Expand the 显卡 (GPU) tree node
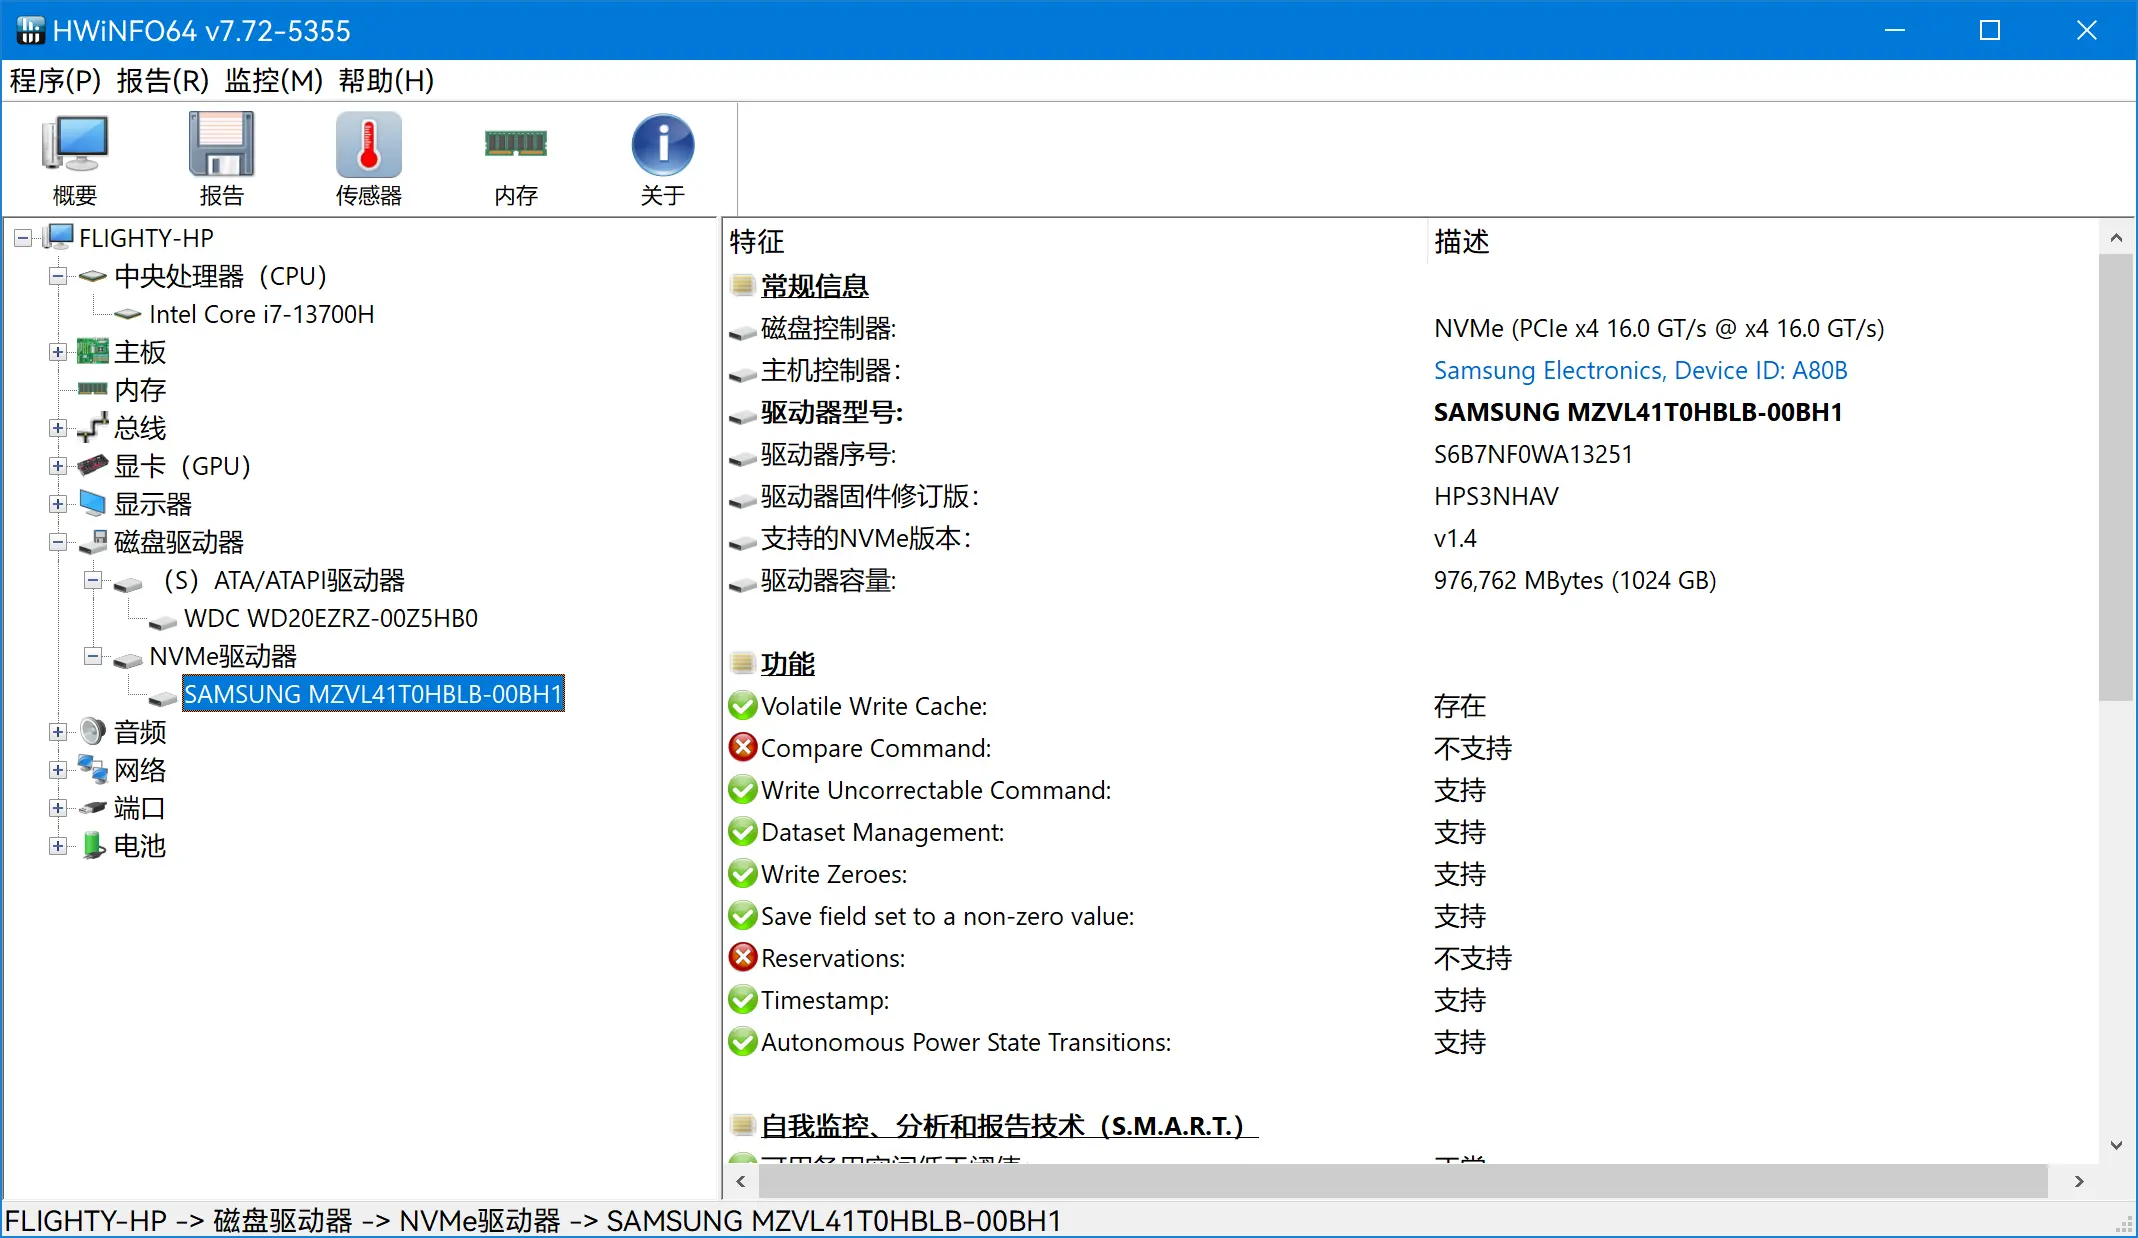 (58, 466)
